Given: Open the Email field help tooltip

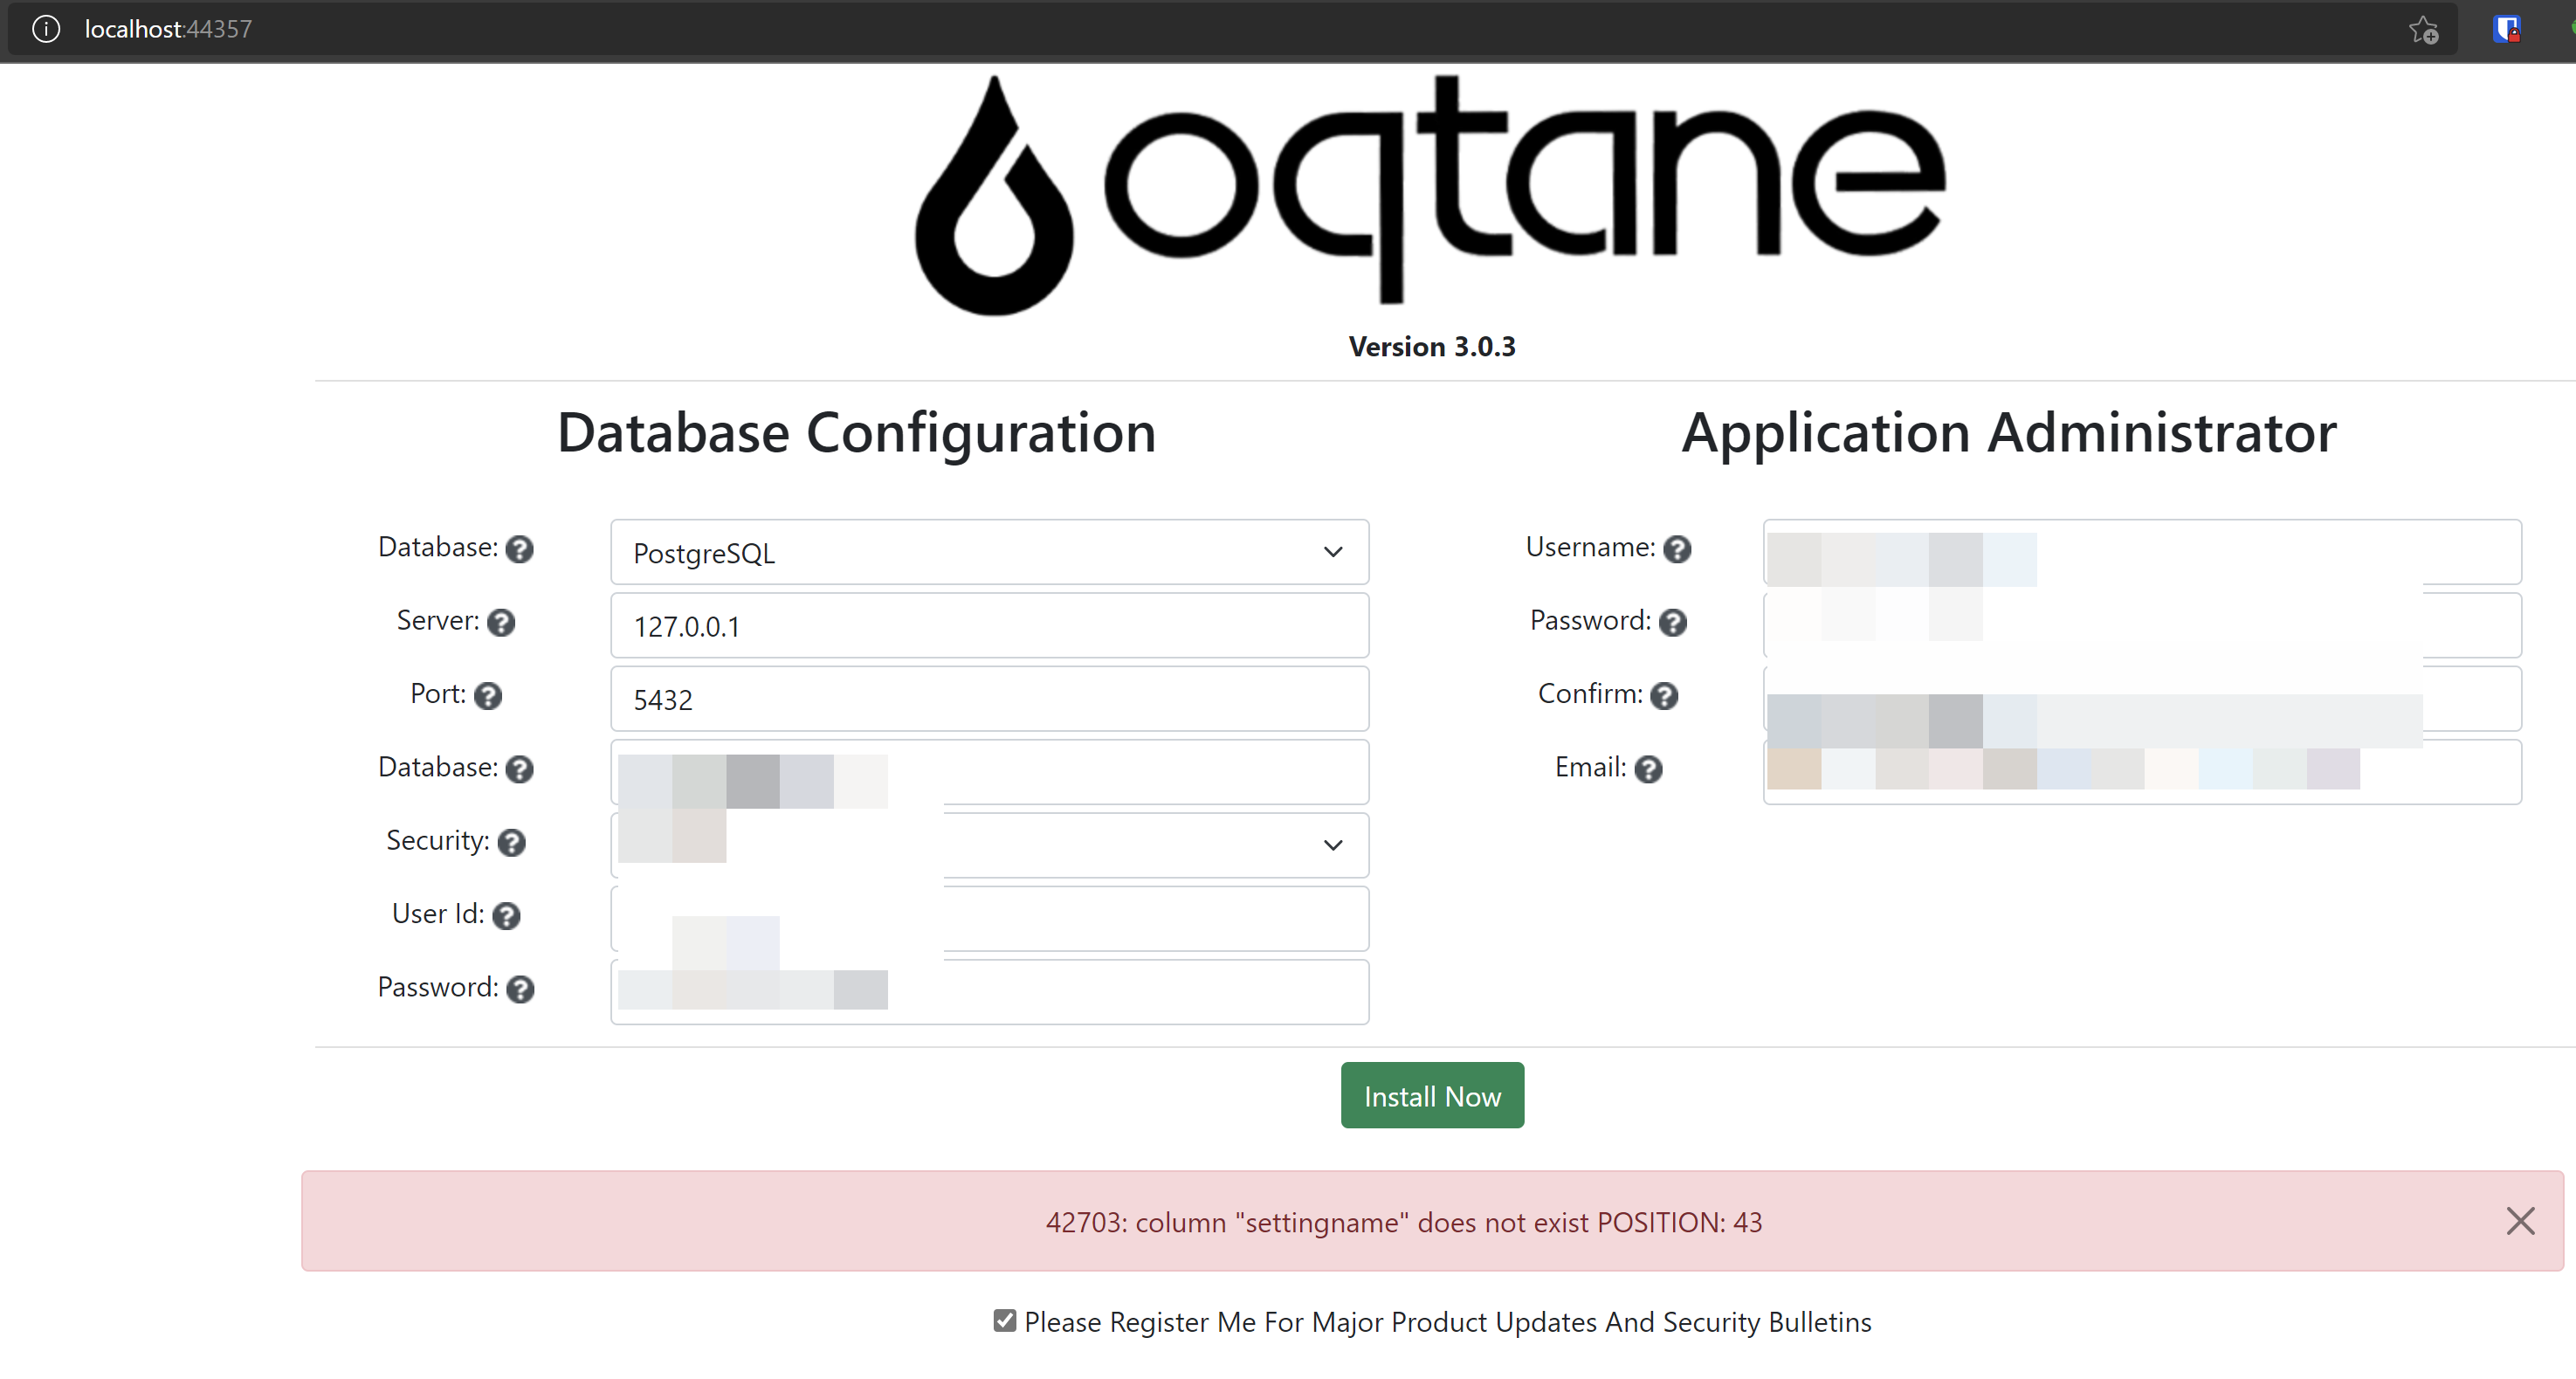Looking at the screenshot, I should 1649,769.
